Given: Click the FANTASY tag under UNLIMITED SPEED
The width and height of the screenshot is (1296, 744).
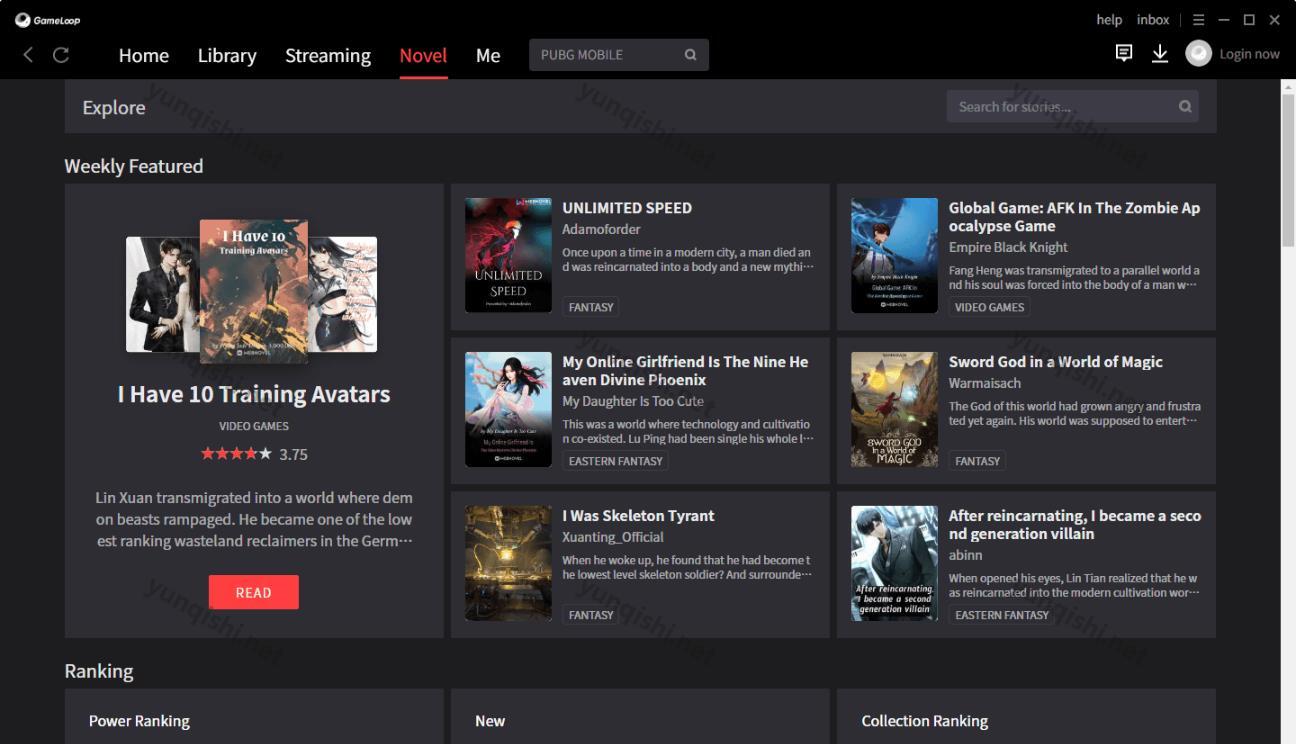Looking at the screenshot, I should tap(591, 307).
